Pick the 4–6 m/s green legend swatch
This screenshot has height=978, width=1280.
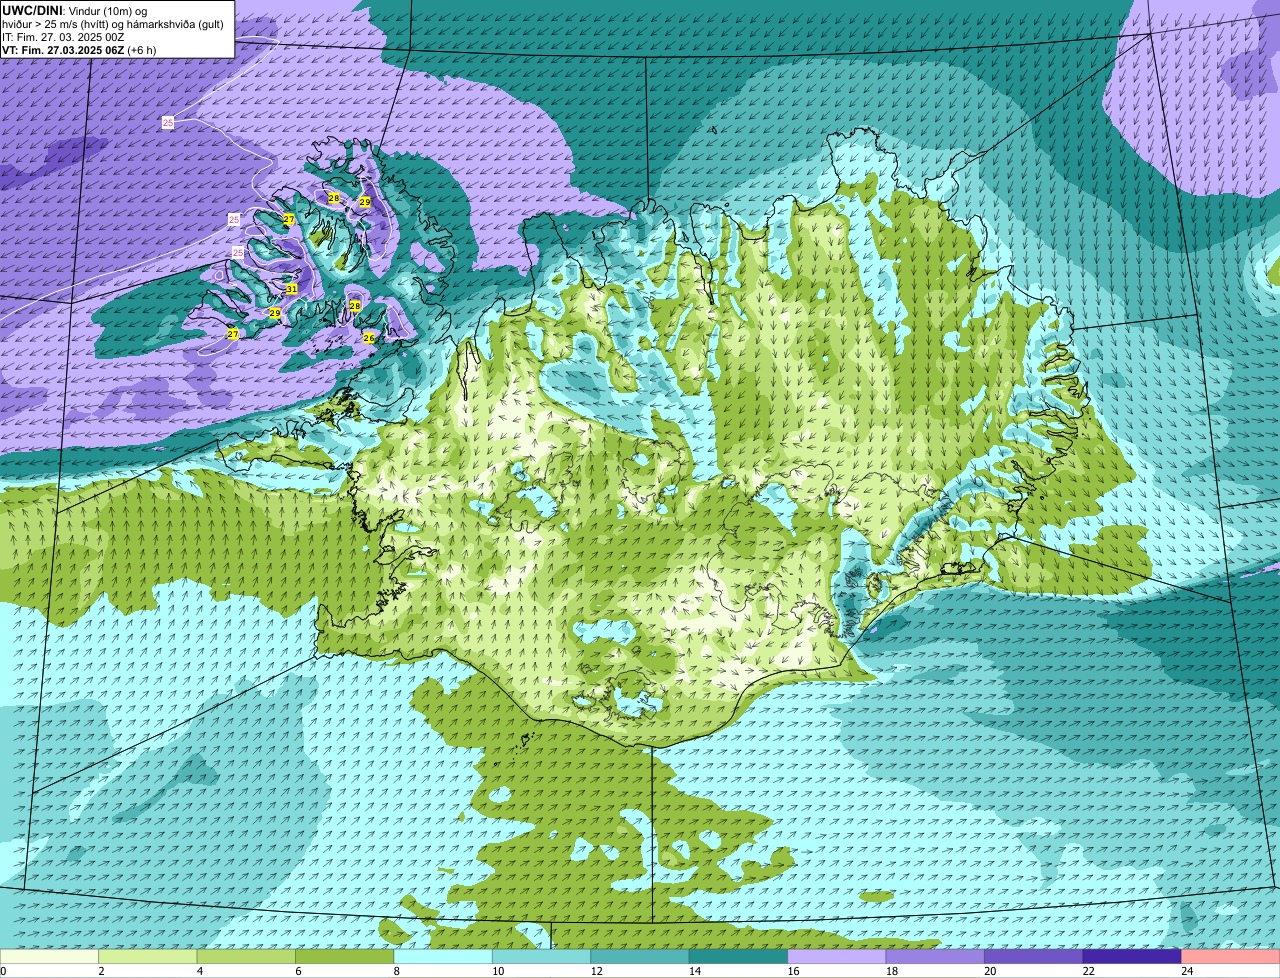point(247,956)
